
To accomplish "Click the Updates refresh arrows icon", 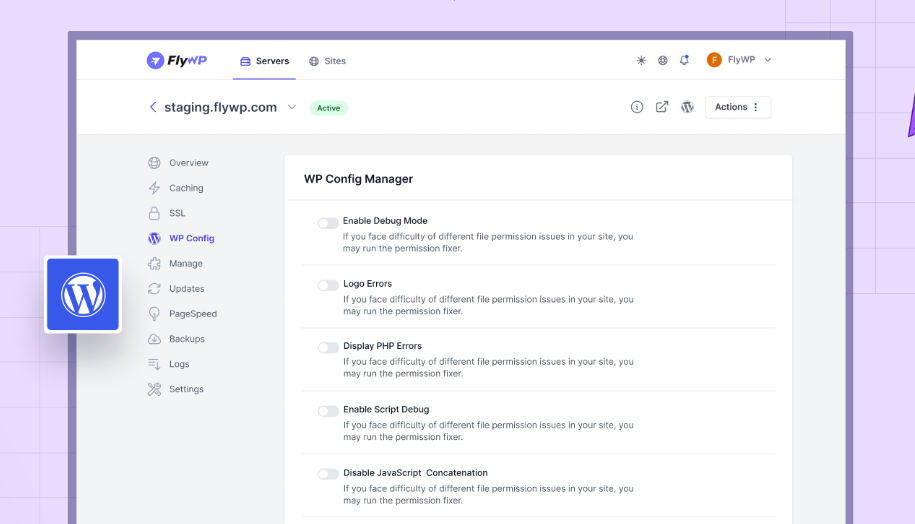I will coord(154,288).
